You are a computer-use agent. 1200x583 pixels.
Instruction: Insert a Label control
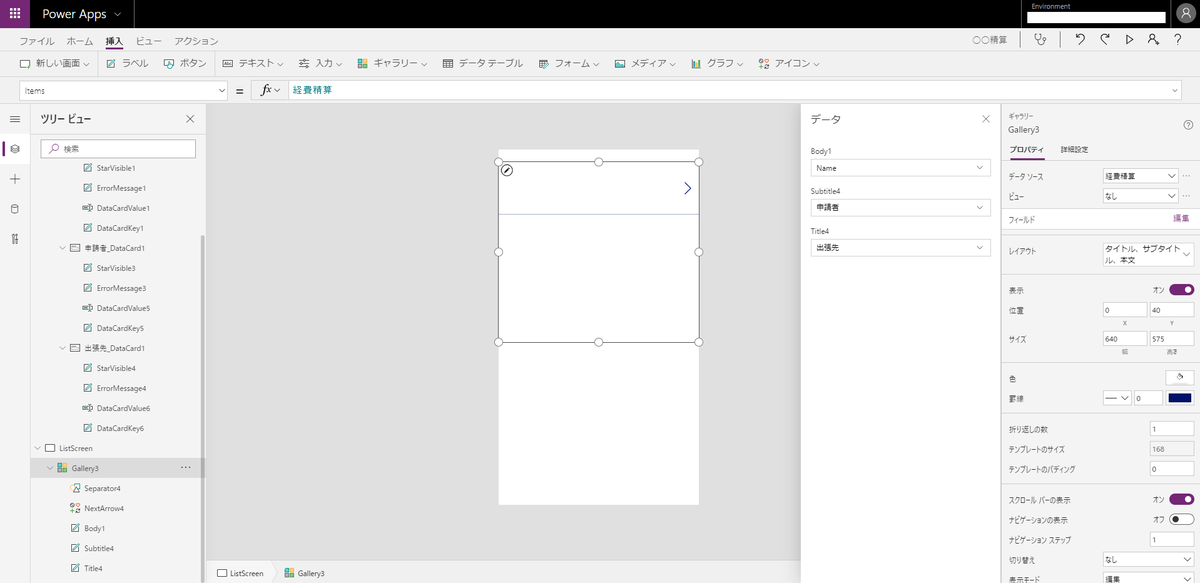pos(127,63)
